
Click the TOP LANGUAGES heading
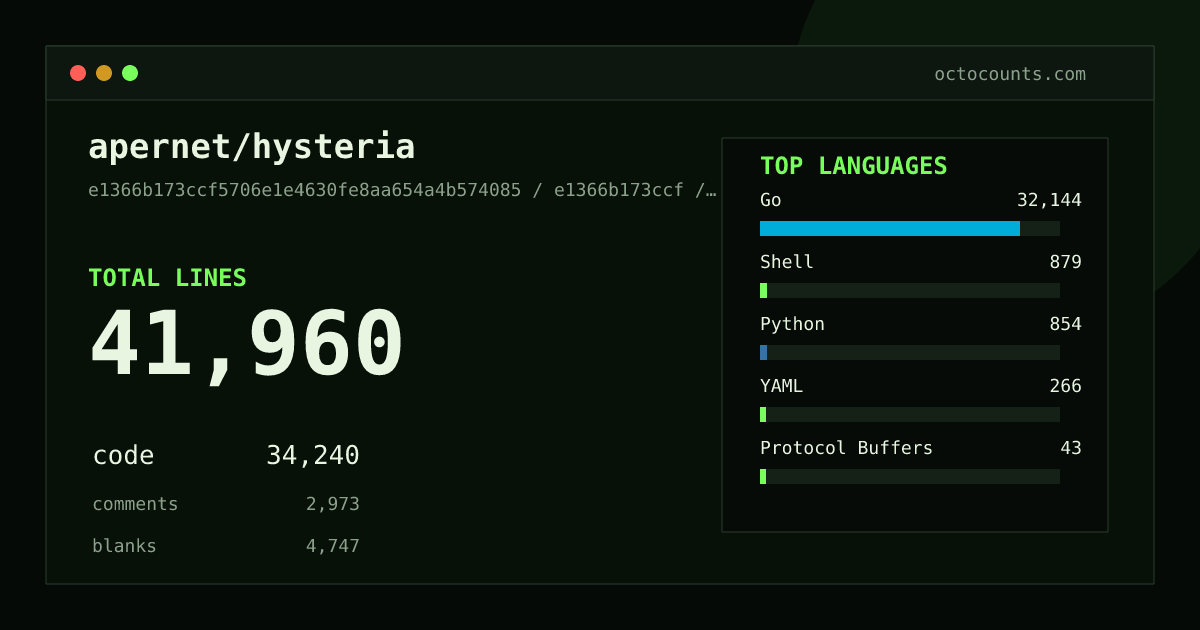(854, 166)
